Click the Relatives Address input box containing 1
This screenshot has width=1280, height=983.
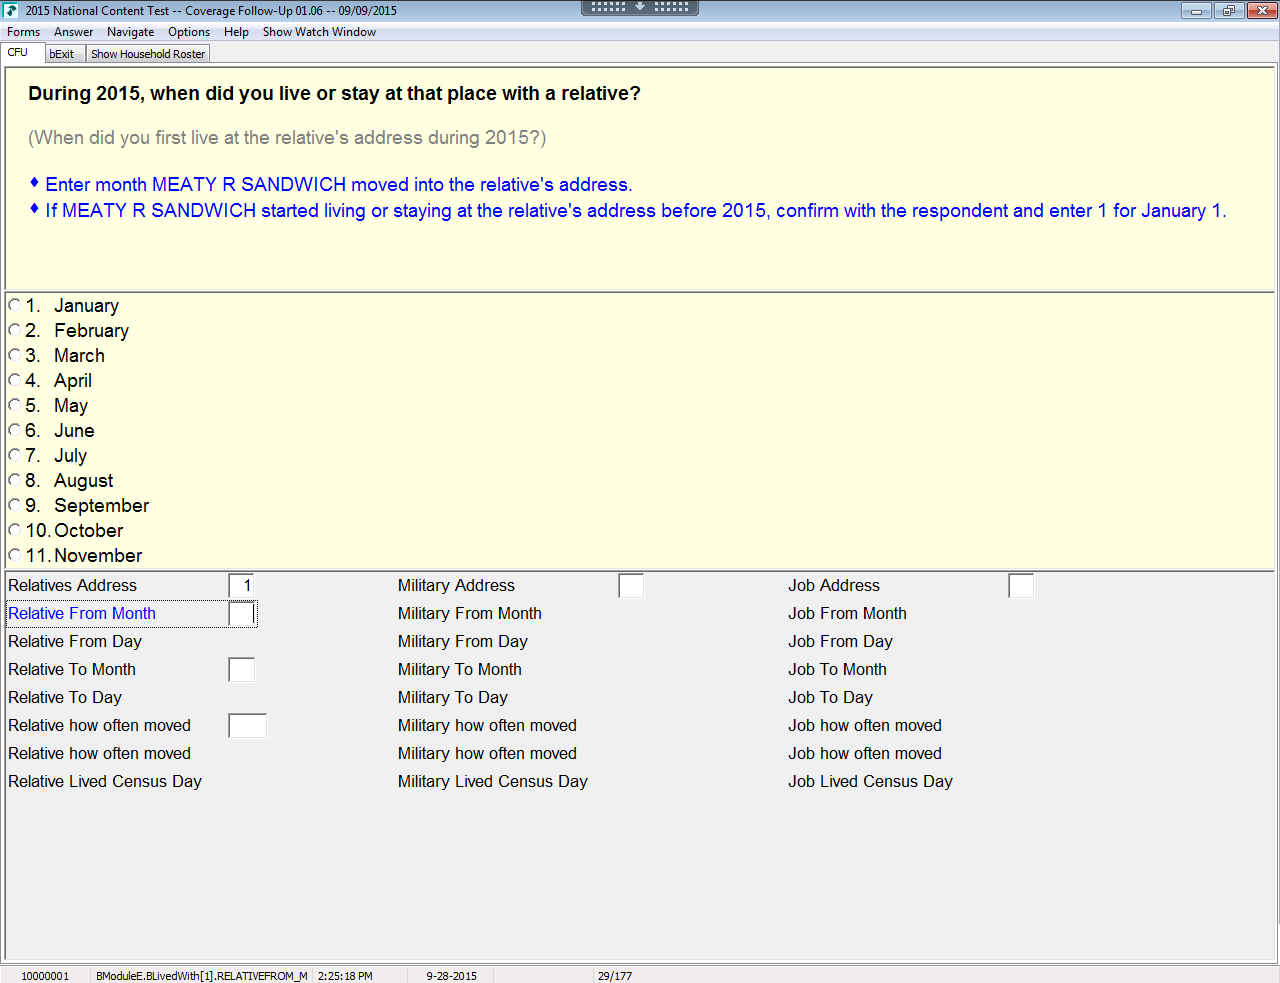click(x=242, y=586)
